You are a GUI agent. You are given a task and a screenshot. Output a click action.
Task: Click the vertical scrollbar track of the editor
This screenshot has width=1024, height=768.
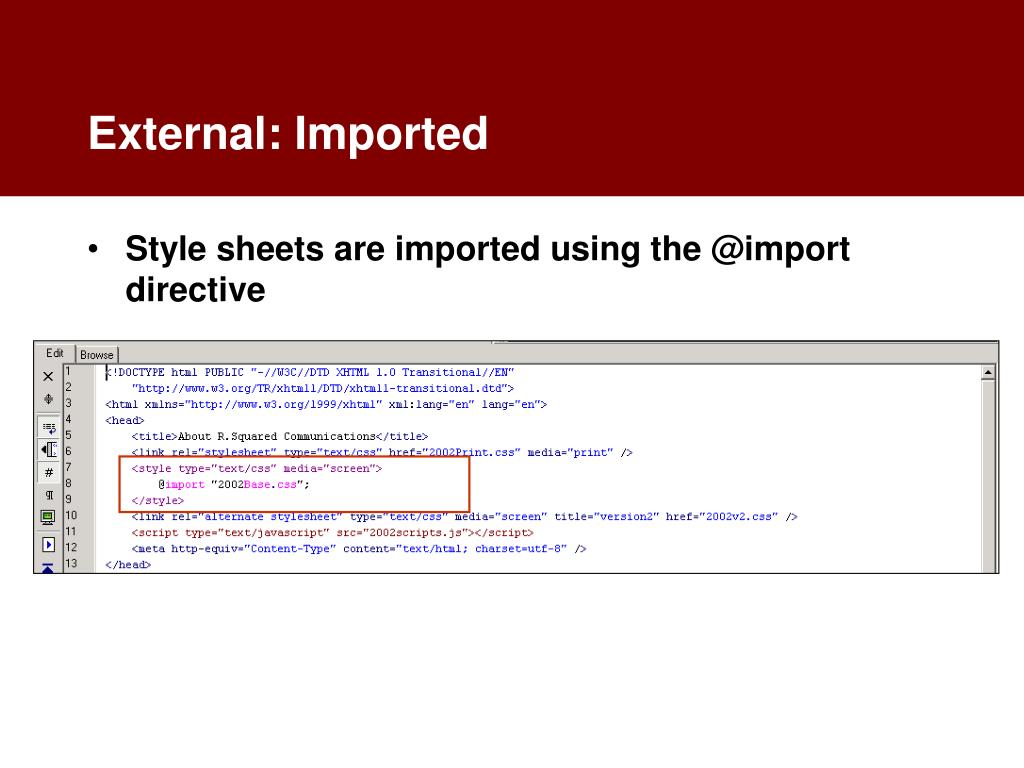988,475
